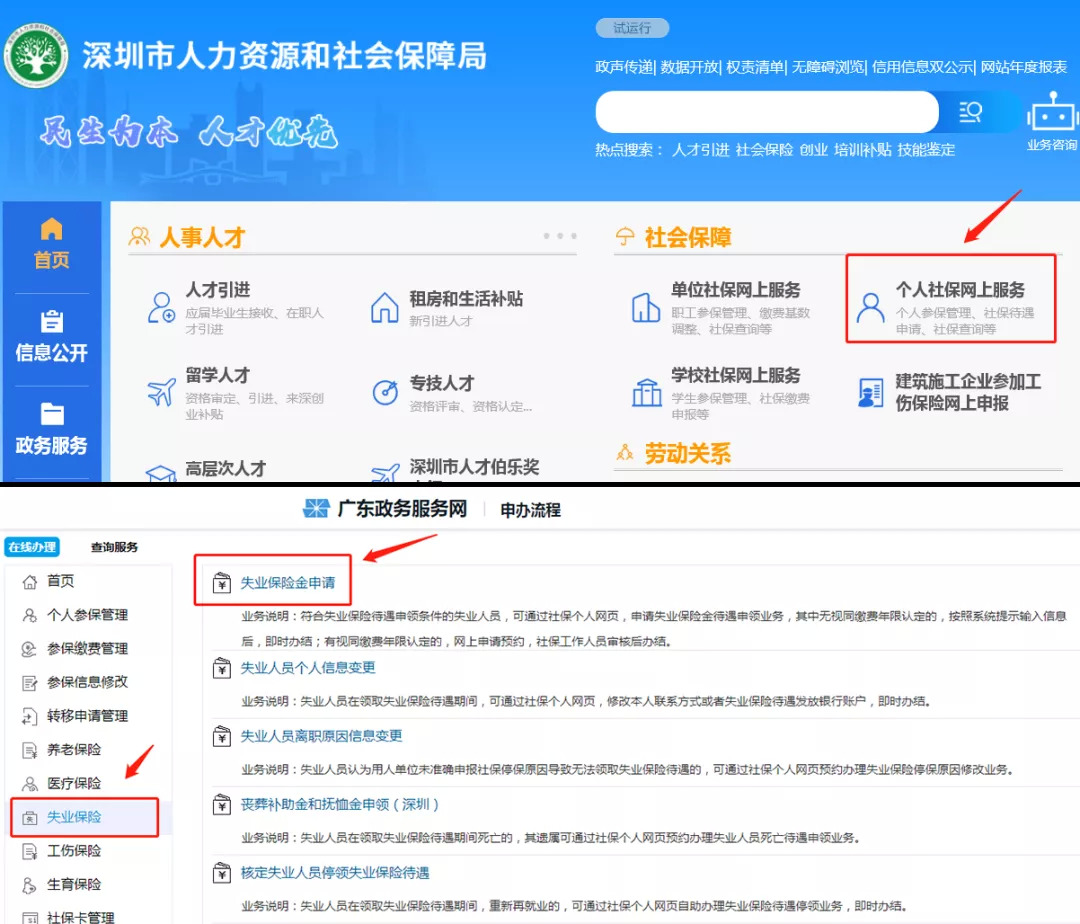Open the 丧葬补助金和抚恤金申领（深圳）link
This screenshot has height=924, width=1080.
coord(339,804)
